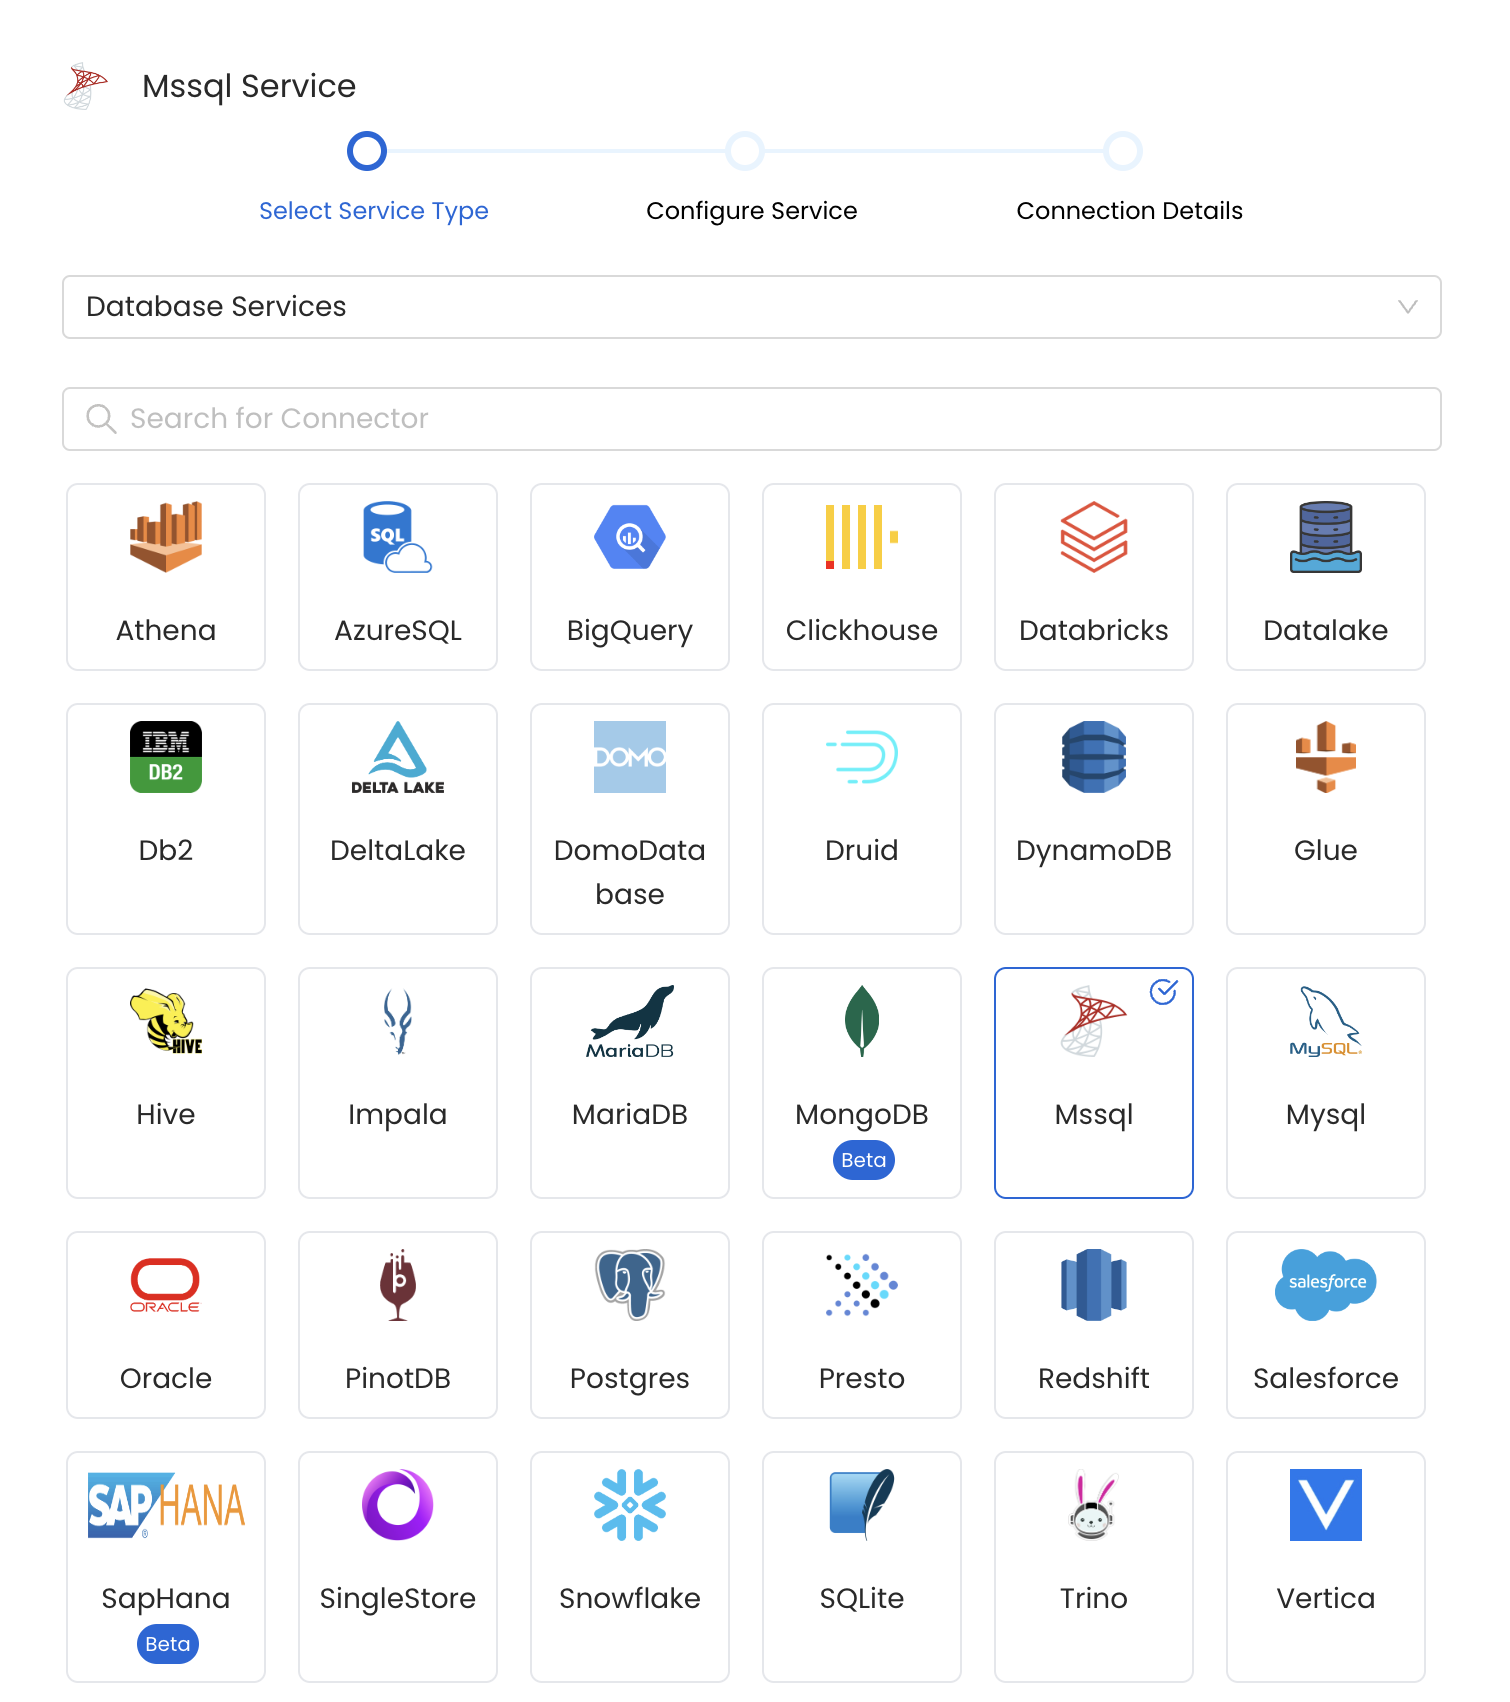Click the Salesforce connector label
Viewport: 1510px width, 1702px height.
pos(1325,1378)
